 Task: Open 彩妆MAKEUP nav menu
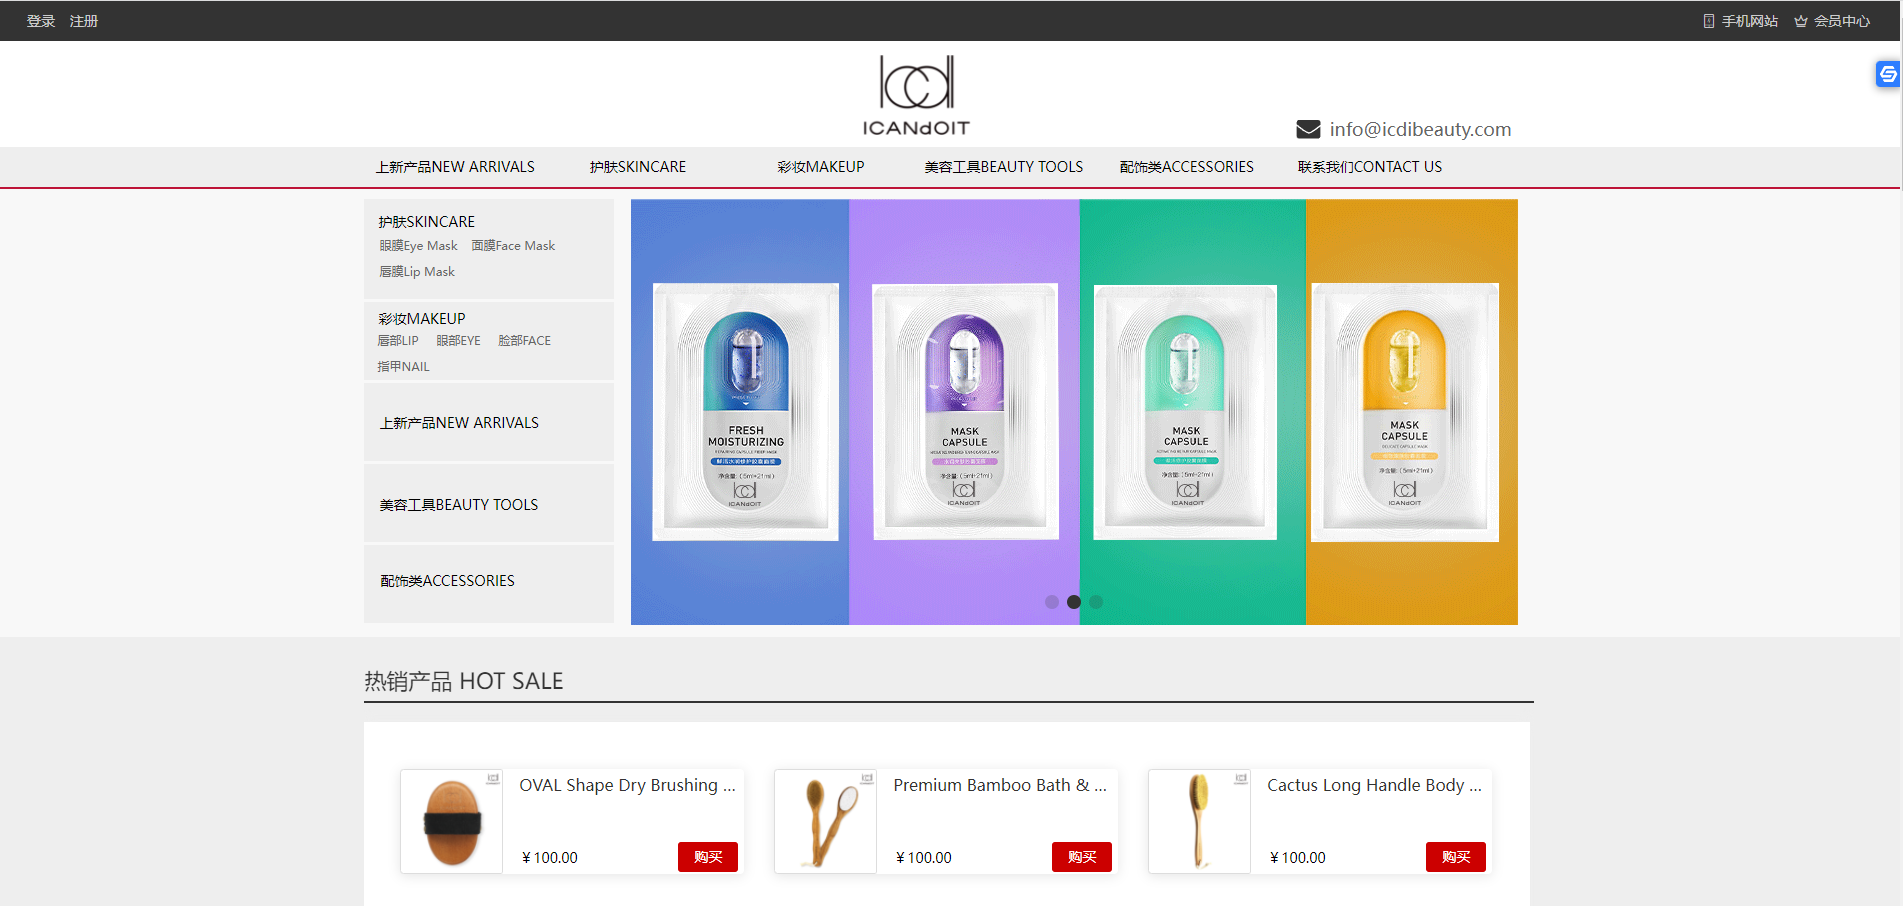pos(821,167)
